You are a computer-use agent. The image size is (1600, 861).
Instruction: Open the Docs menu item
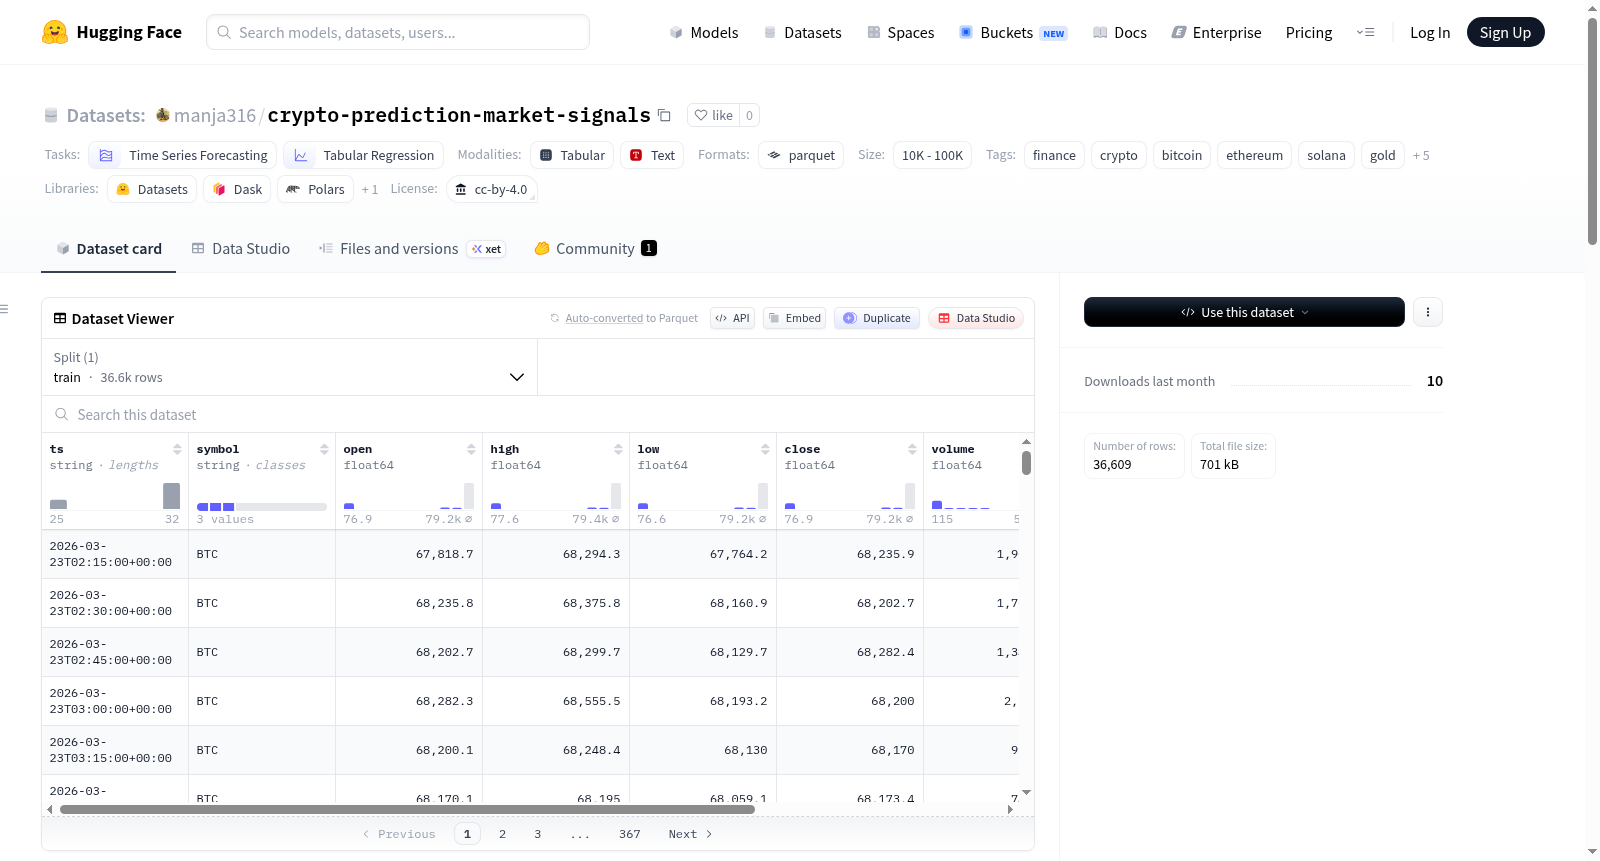click(x=1120, y=32)
